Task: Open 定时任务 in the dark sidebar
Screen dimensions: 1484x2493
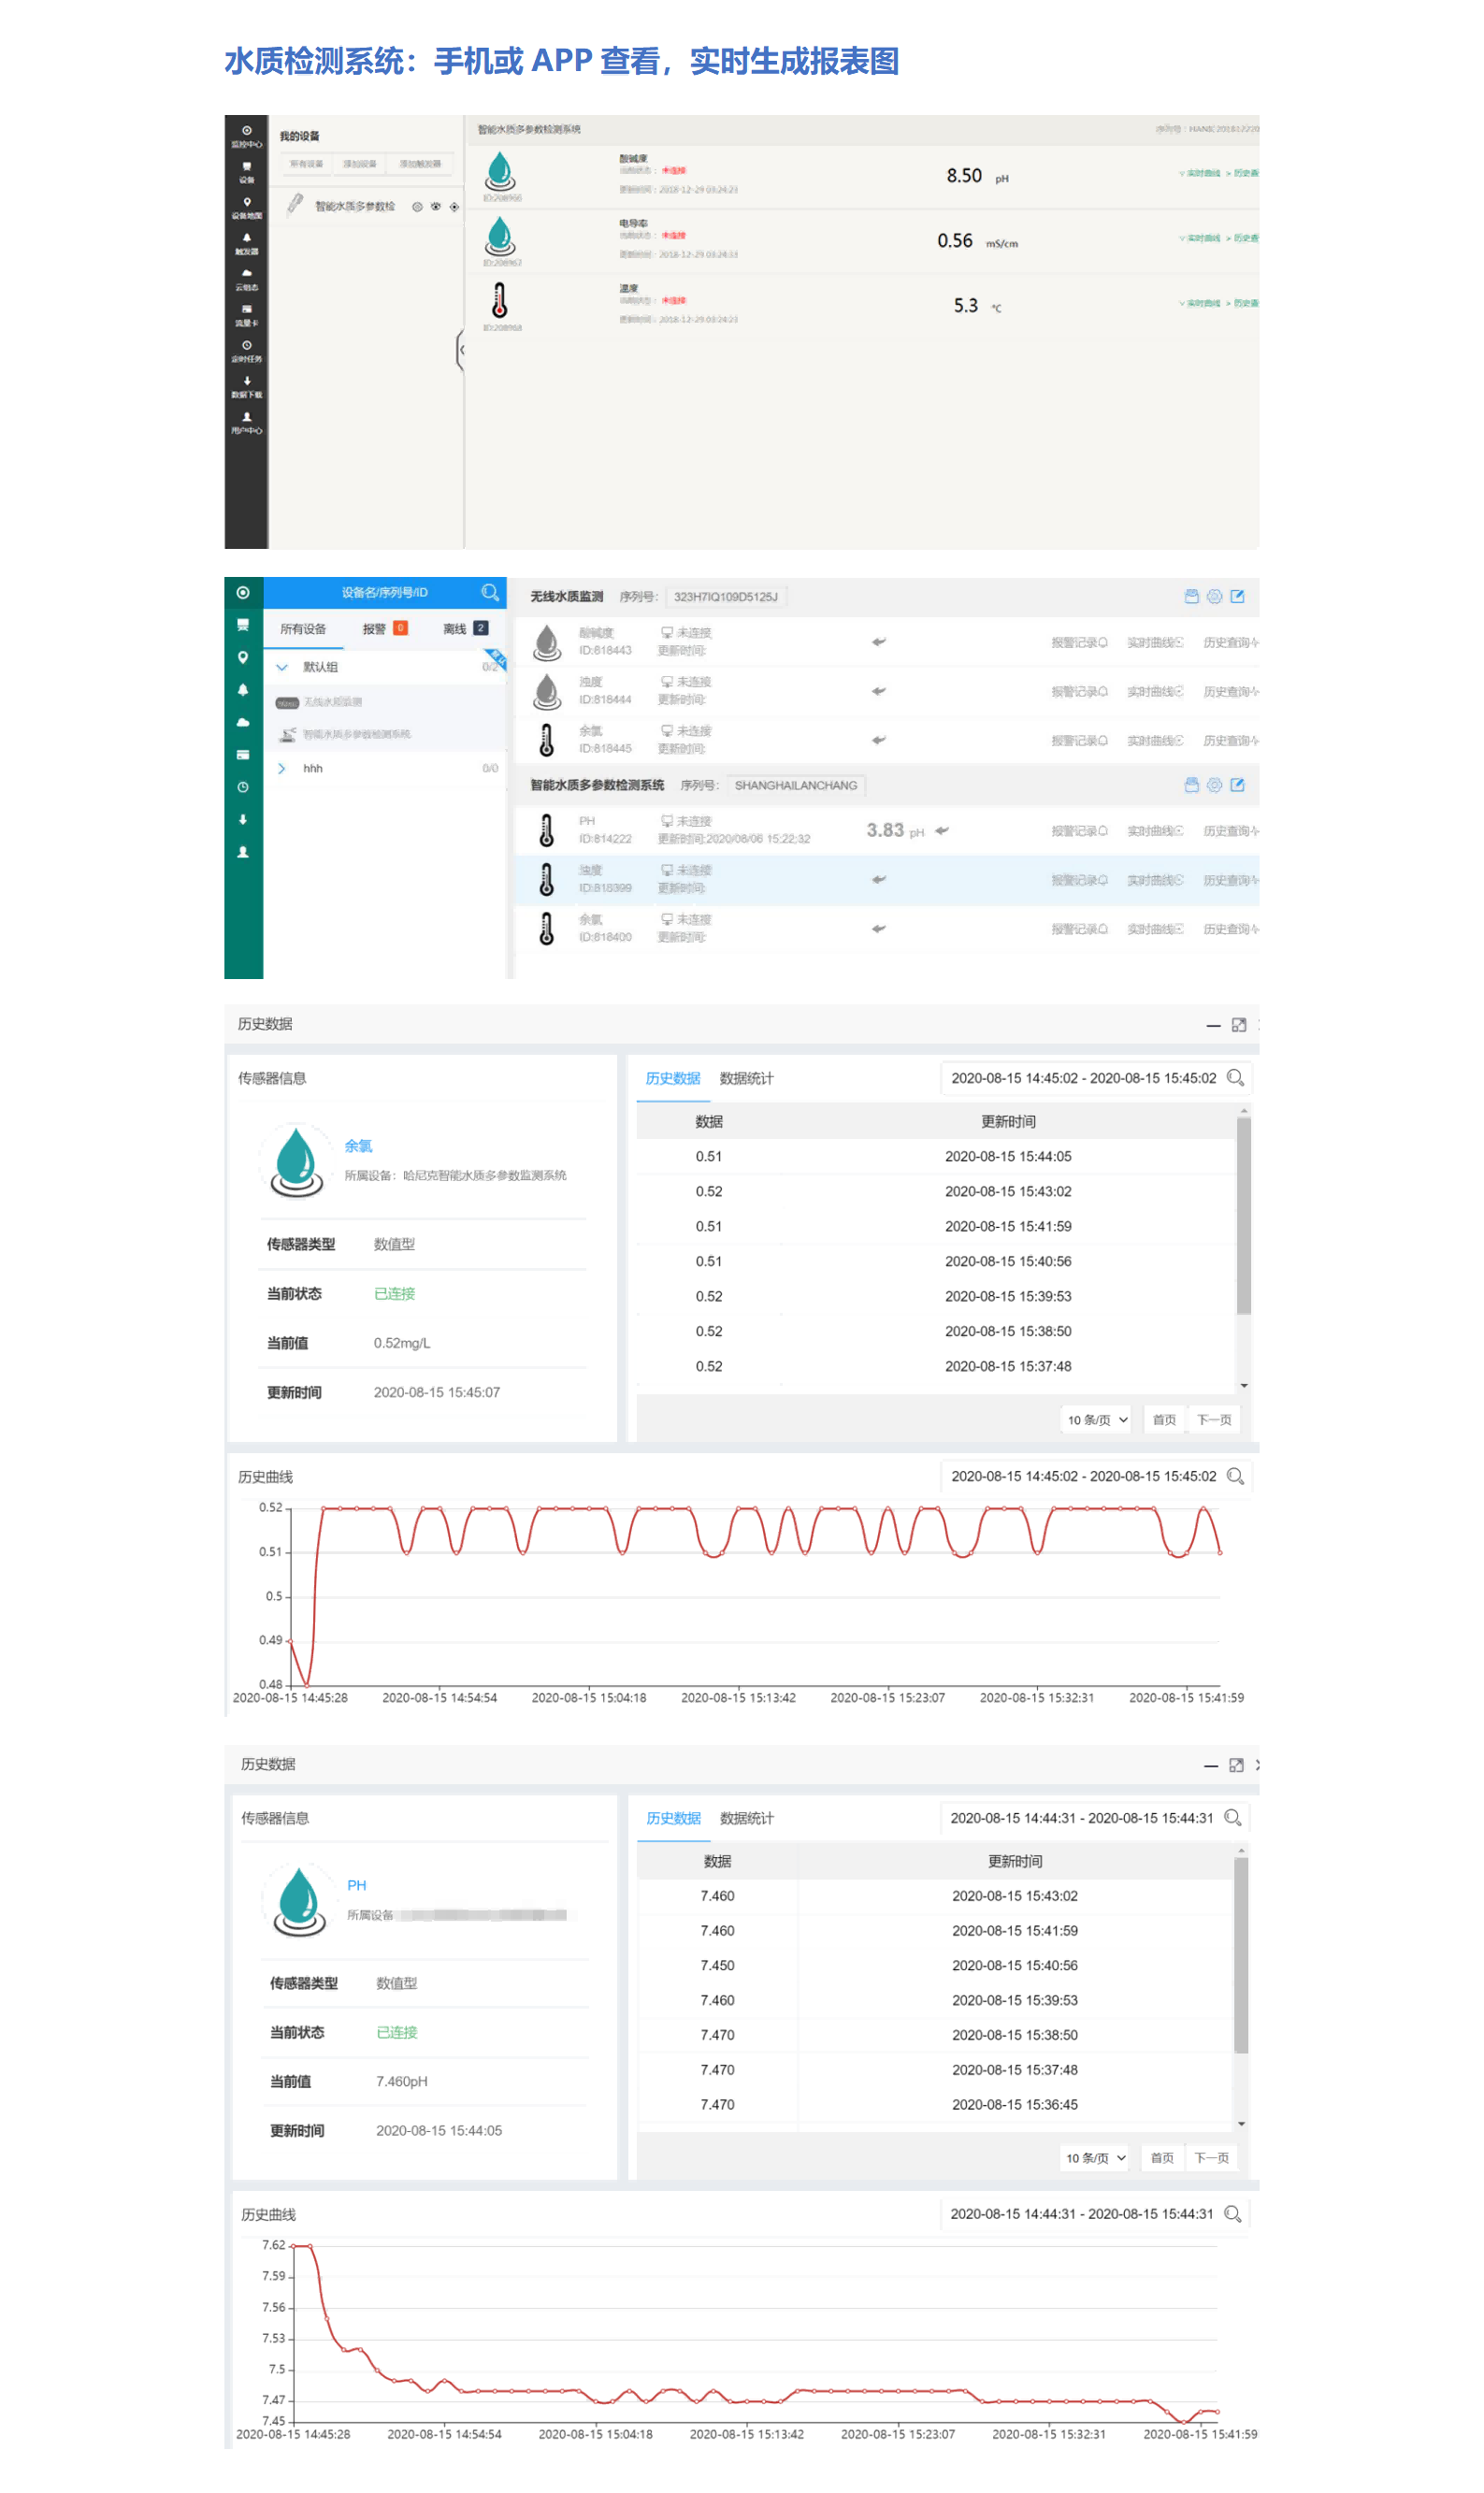Action: coord(246,351)
